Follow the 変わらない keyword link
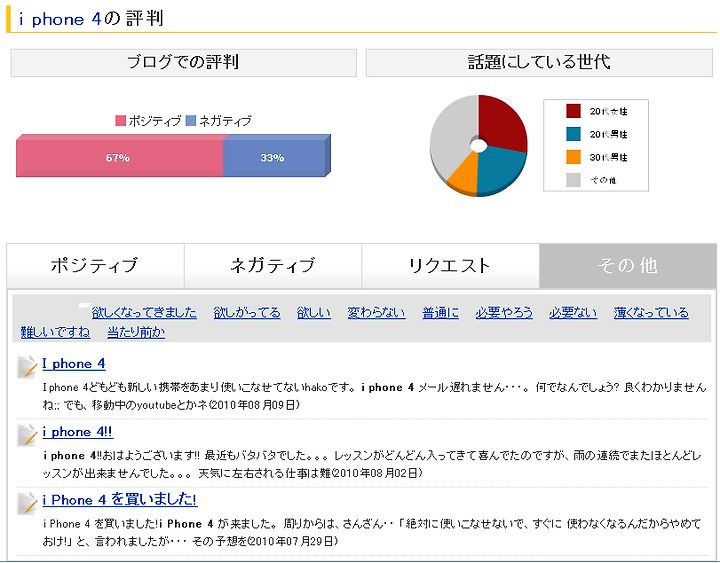 point(376,313)
